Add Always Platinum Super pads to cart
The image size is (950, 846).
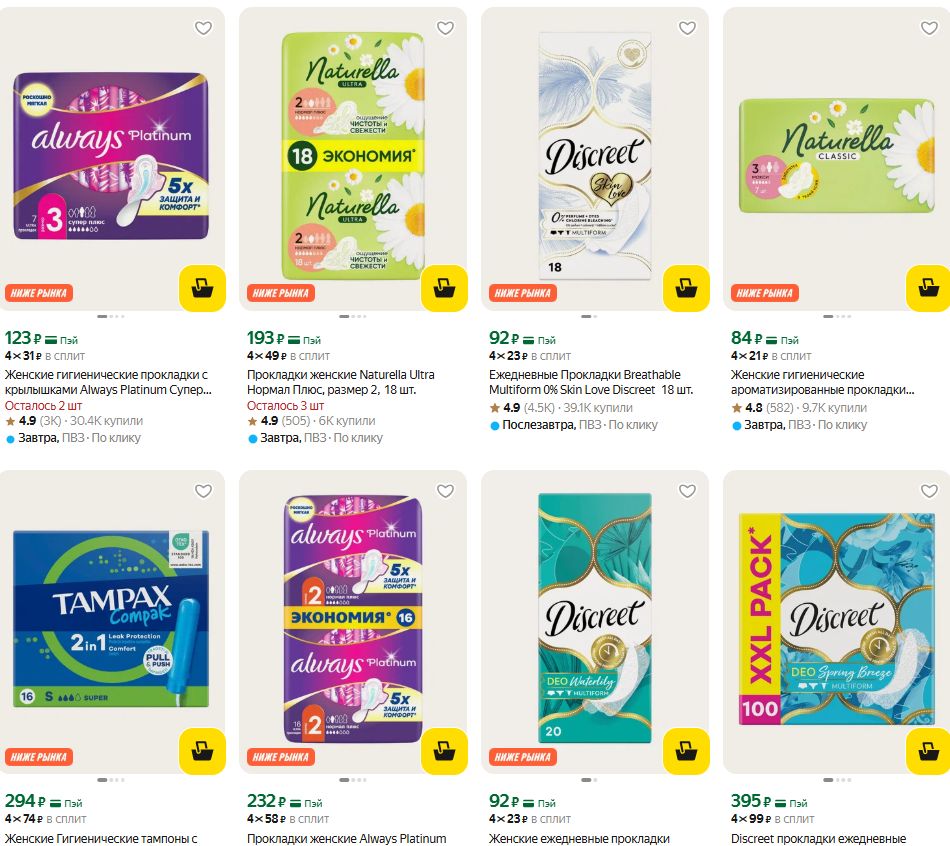tap(202, 288)
